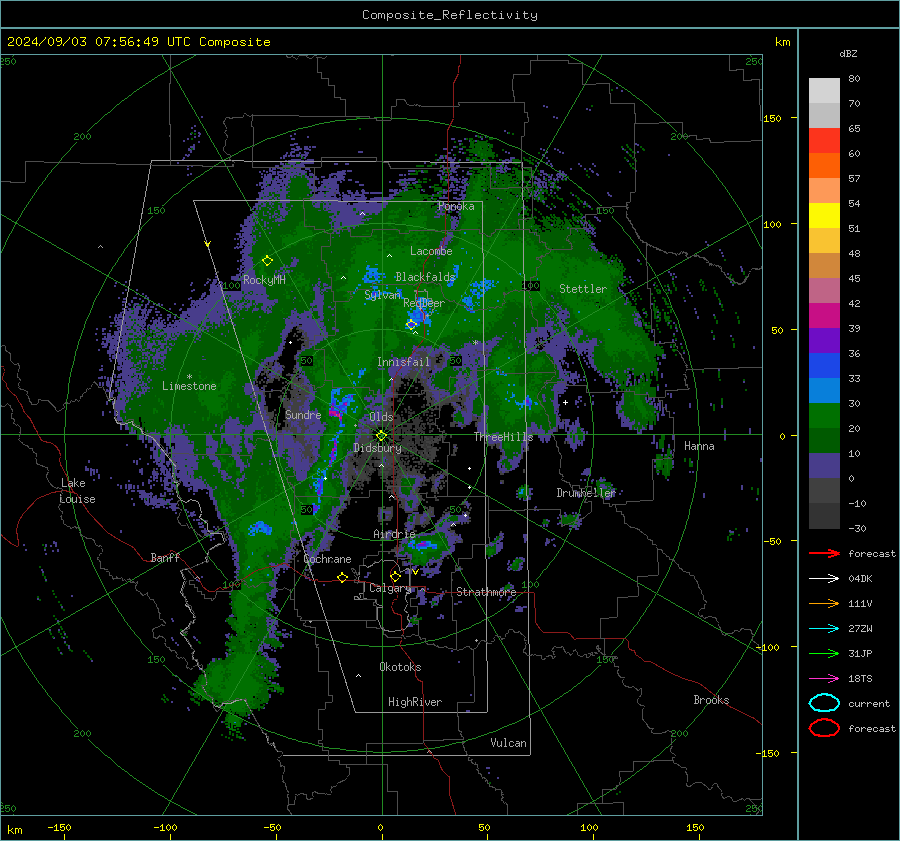Select the 42 dBZ magenta swatch

[x=824, y=315]
